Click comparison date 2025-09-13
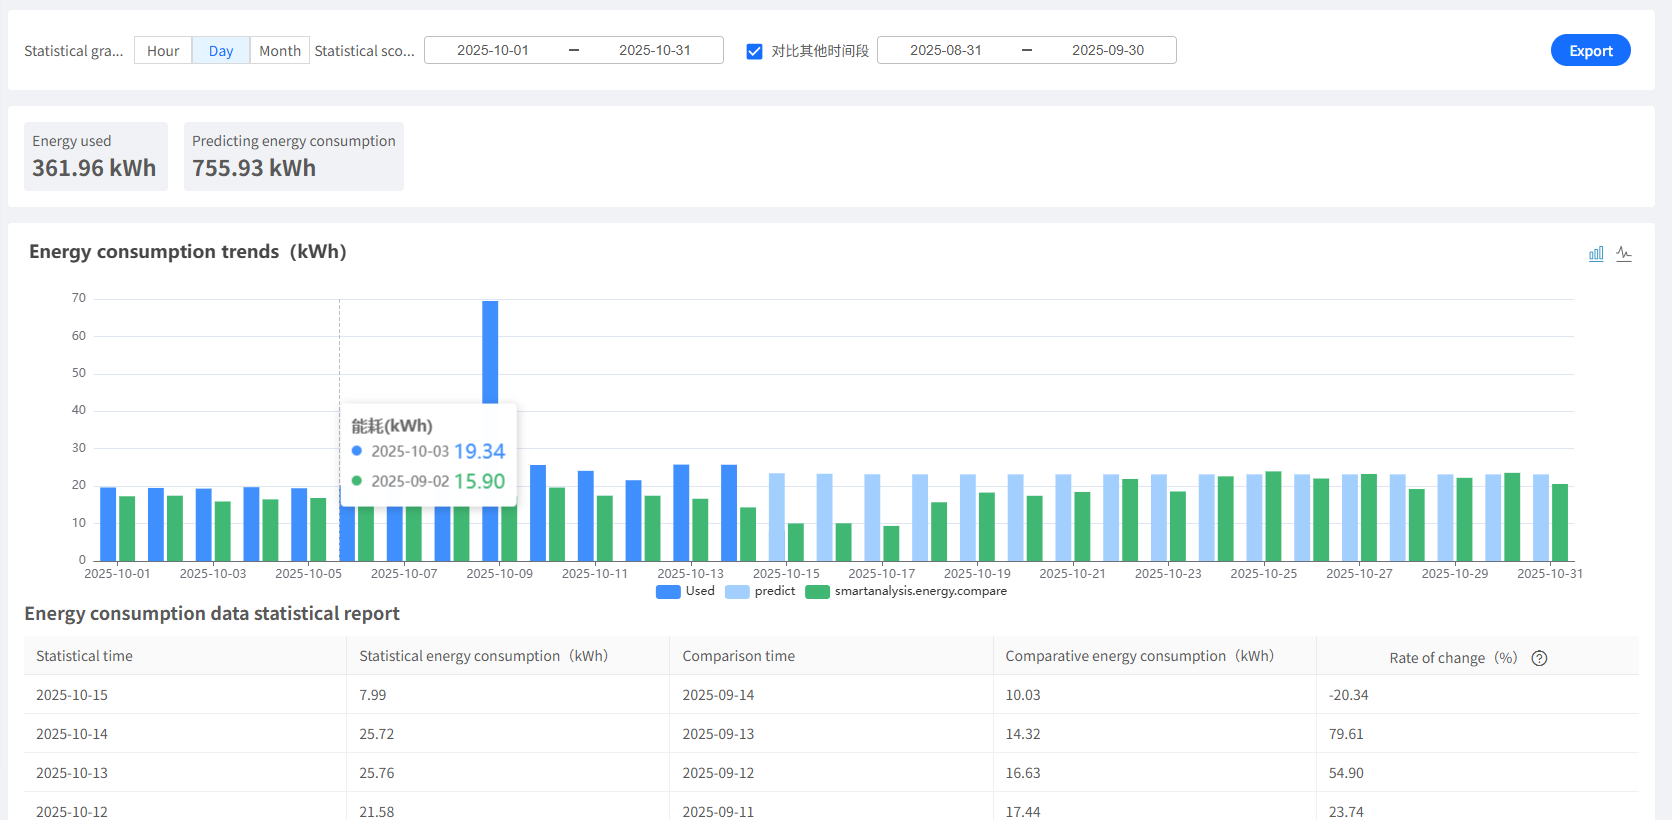The height and width of the screenshot is (820, 1672). (718, 734)
